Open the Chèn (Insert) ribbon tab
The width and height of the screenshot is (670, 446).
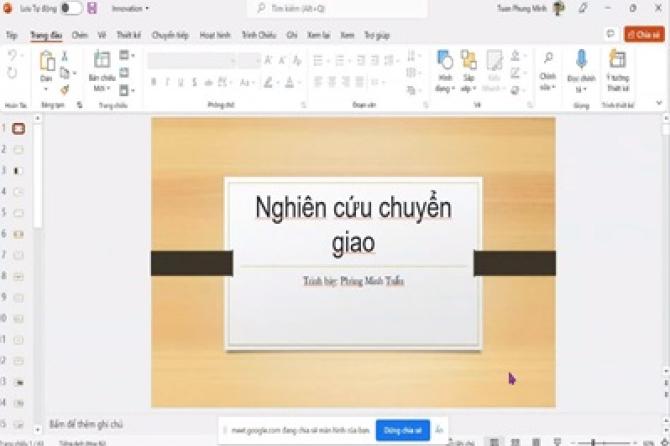(79, 35)
